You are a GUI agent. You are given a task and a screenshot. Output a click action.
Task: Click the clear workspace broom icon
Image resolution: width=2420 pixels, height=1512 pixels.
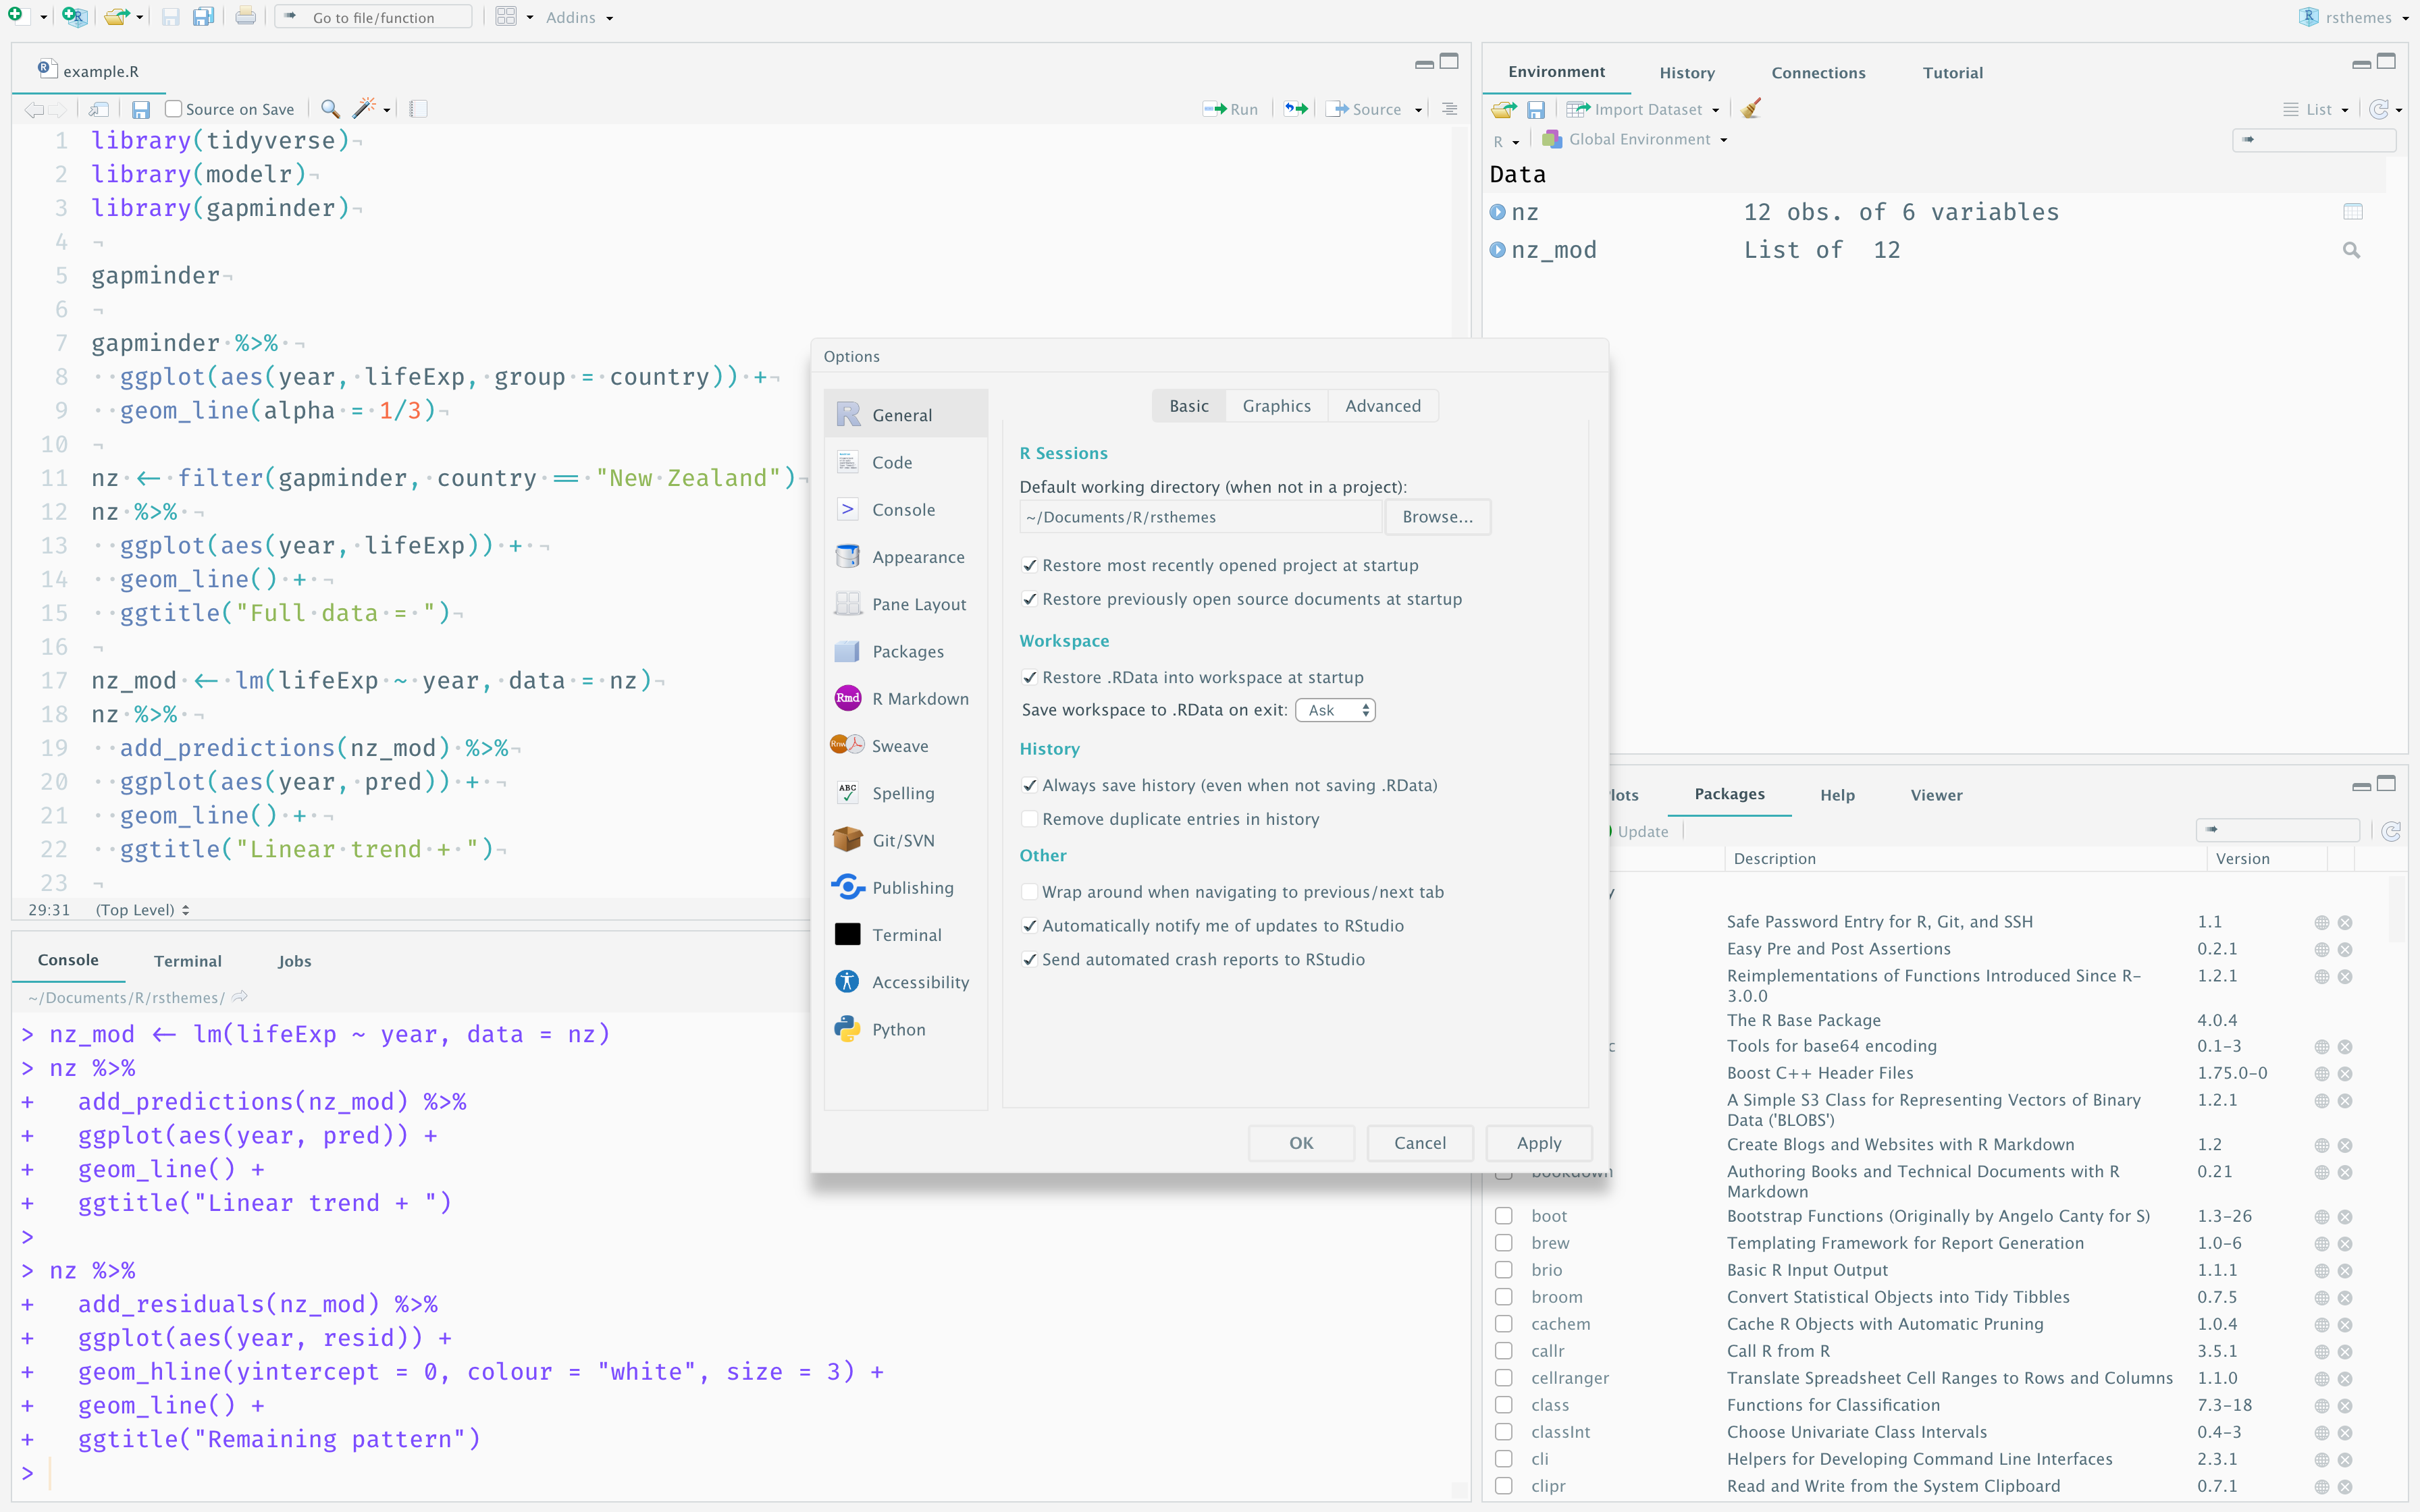pyautogui.click(x=1750, y=109)
